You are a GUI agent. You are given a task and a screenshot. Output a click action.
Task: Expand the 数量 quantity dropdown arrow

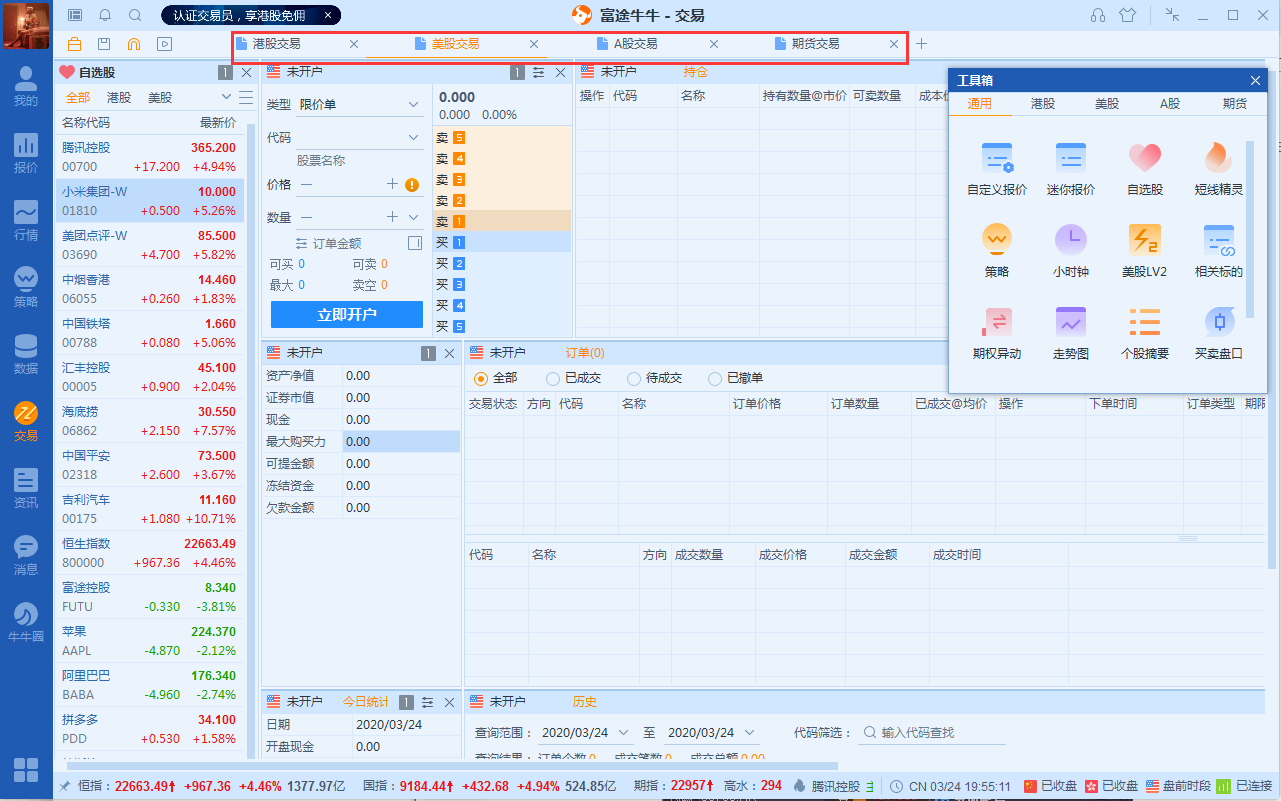(414, 217)
